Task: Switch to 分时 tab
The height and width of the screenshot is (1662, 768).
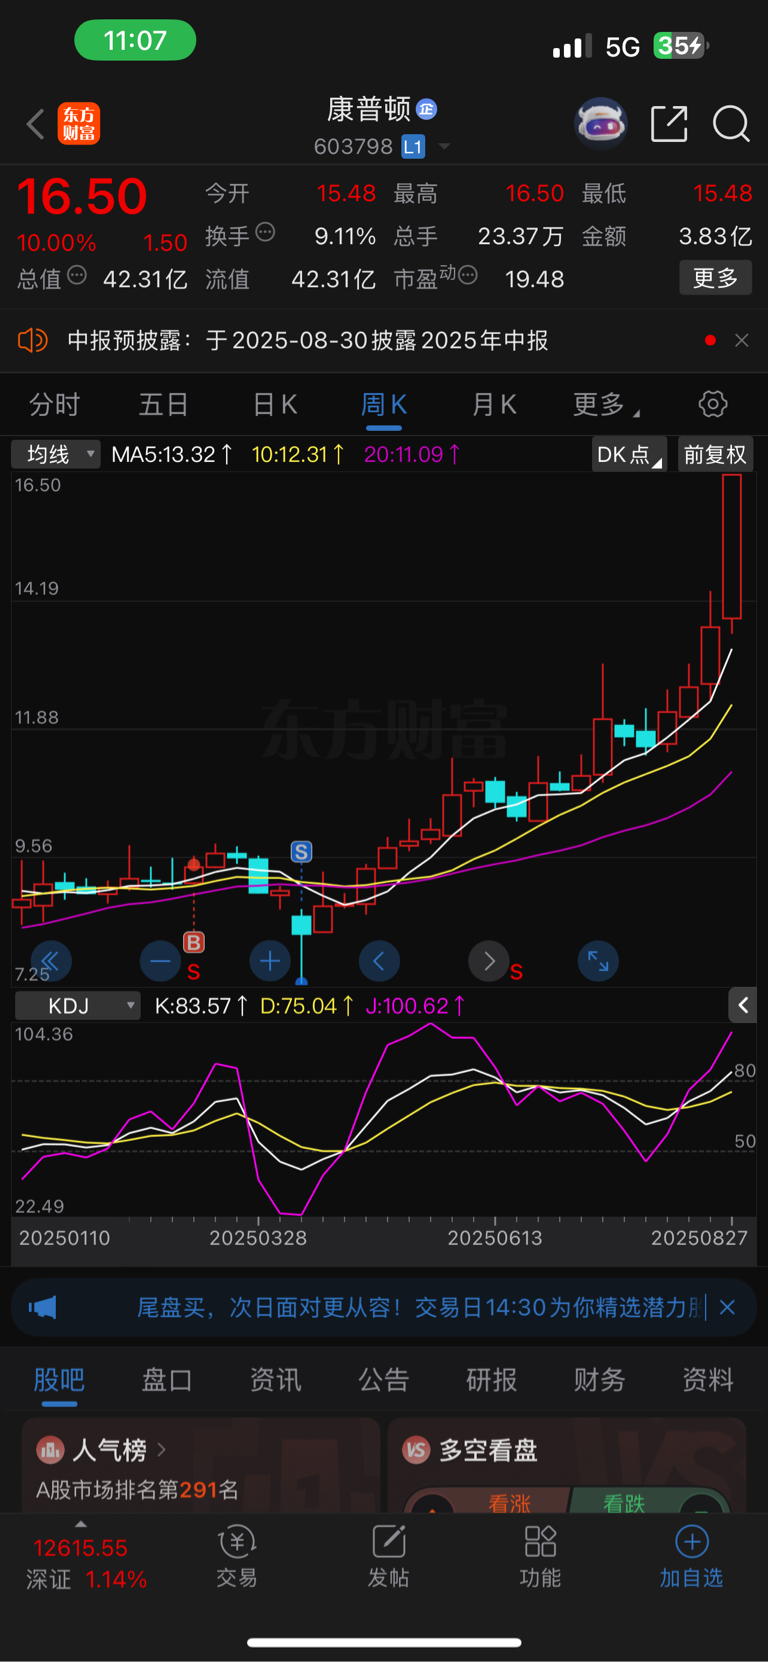Action: click(54, 404)
